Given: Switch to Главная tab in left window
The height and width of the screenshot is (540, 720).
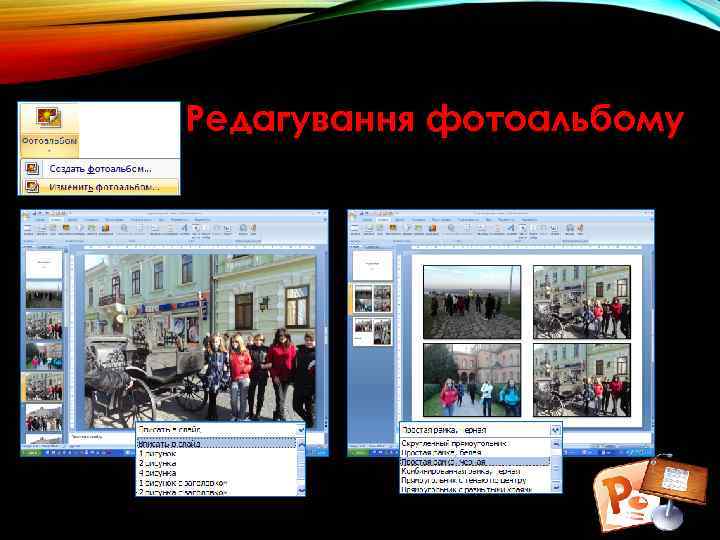Looking at the screenshot, I should (41, 219).
